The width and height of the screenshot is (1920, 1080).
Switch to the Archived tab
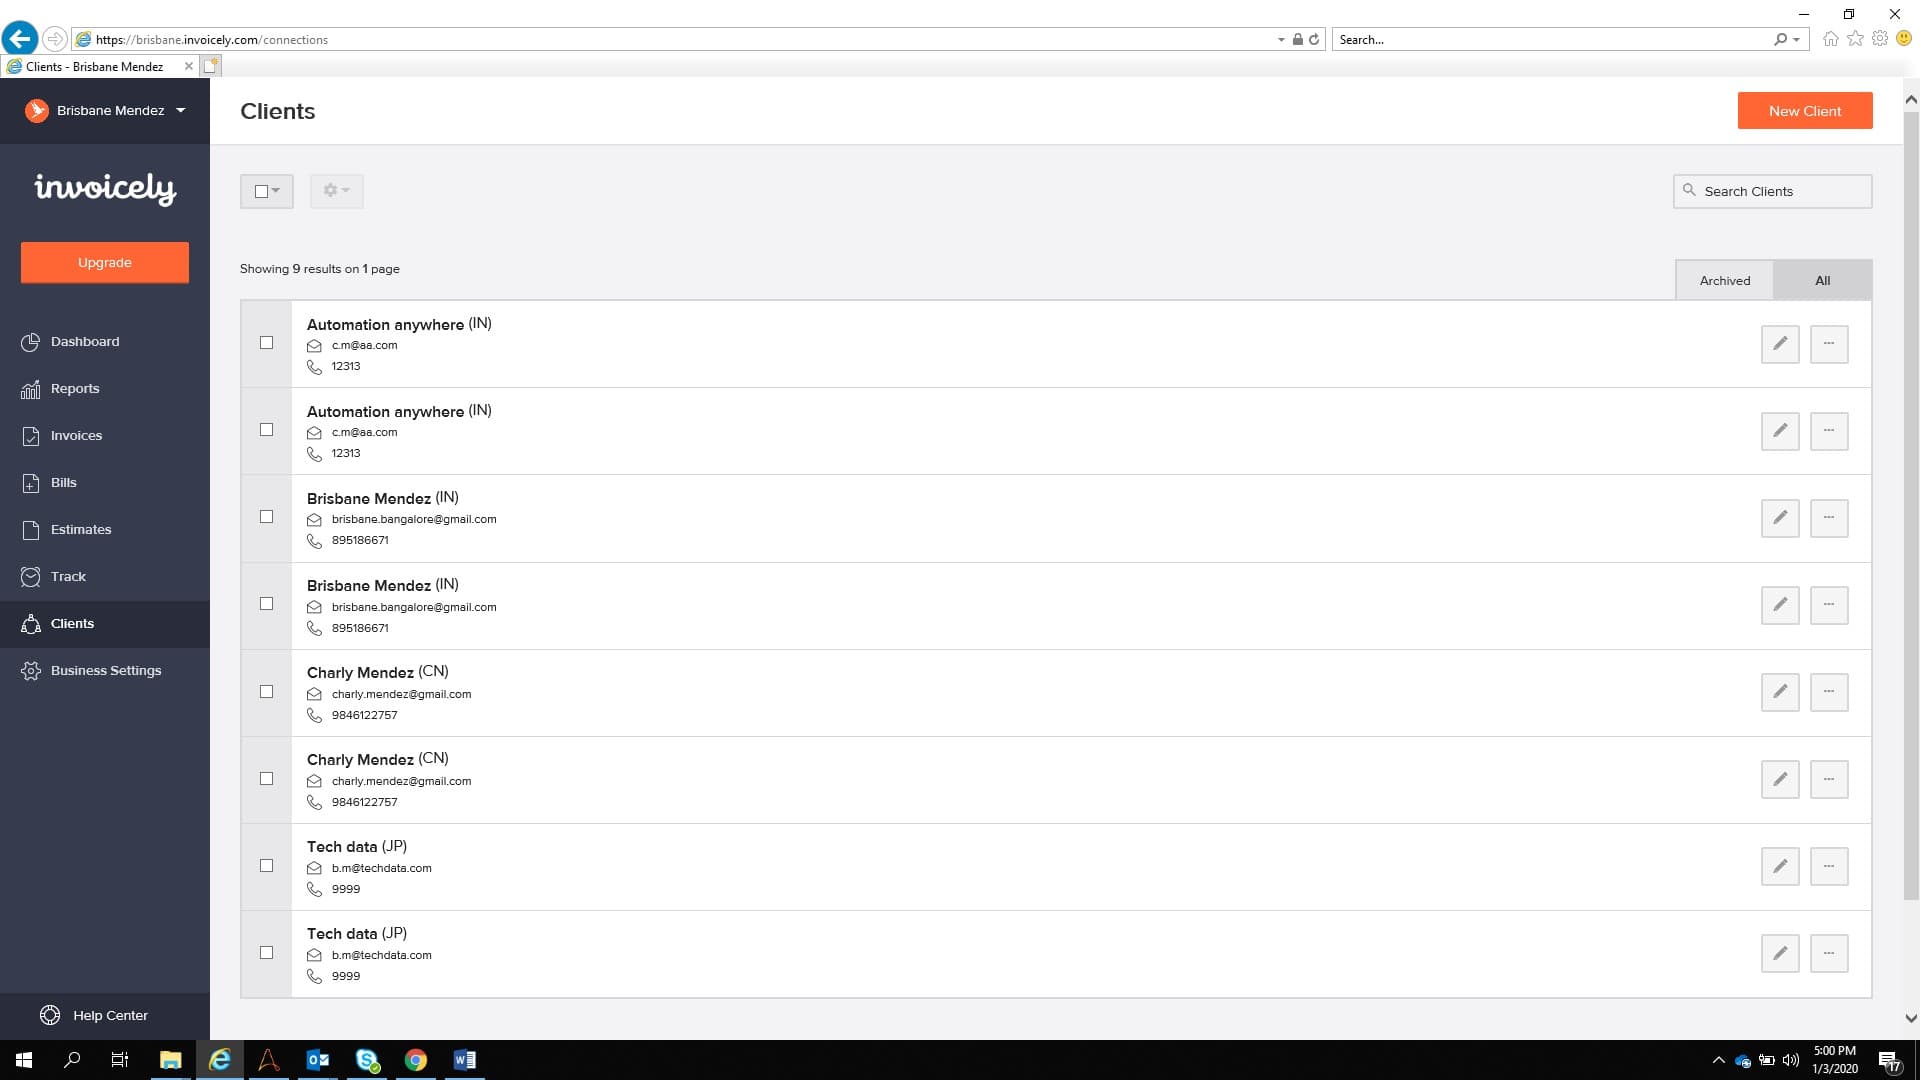[1725, 281]
